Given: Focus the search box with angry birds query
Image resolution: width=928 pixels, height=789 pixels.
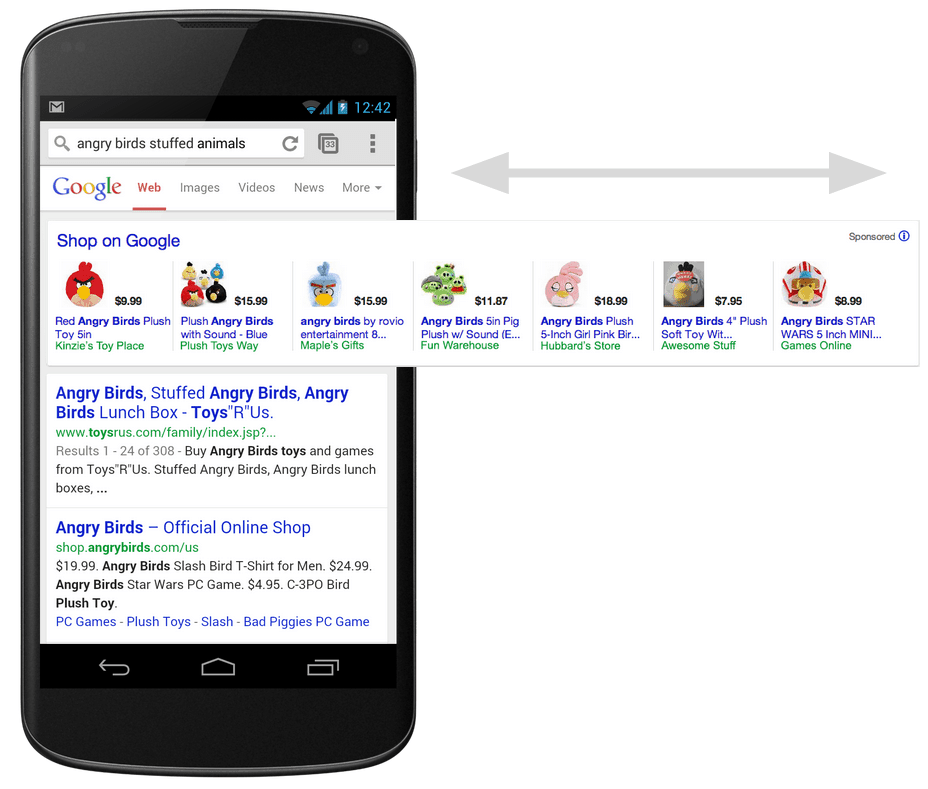Looking at the screenshot, I should (x=176, y=143).
